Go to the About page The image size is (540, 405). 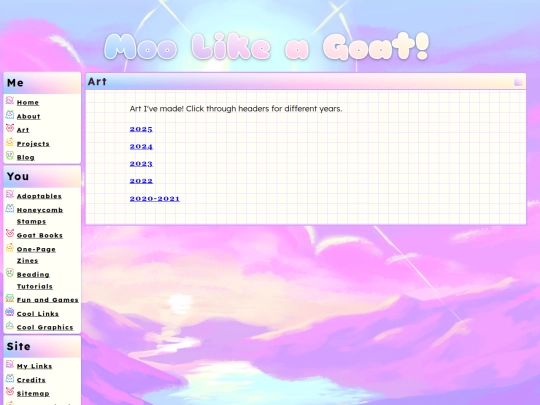click(29, 116)
